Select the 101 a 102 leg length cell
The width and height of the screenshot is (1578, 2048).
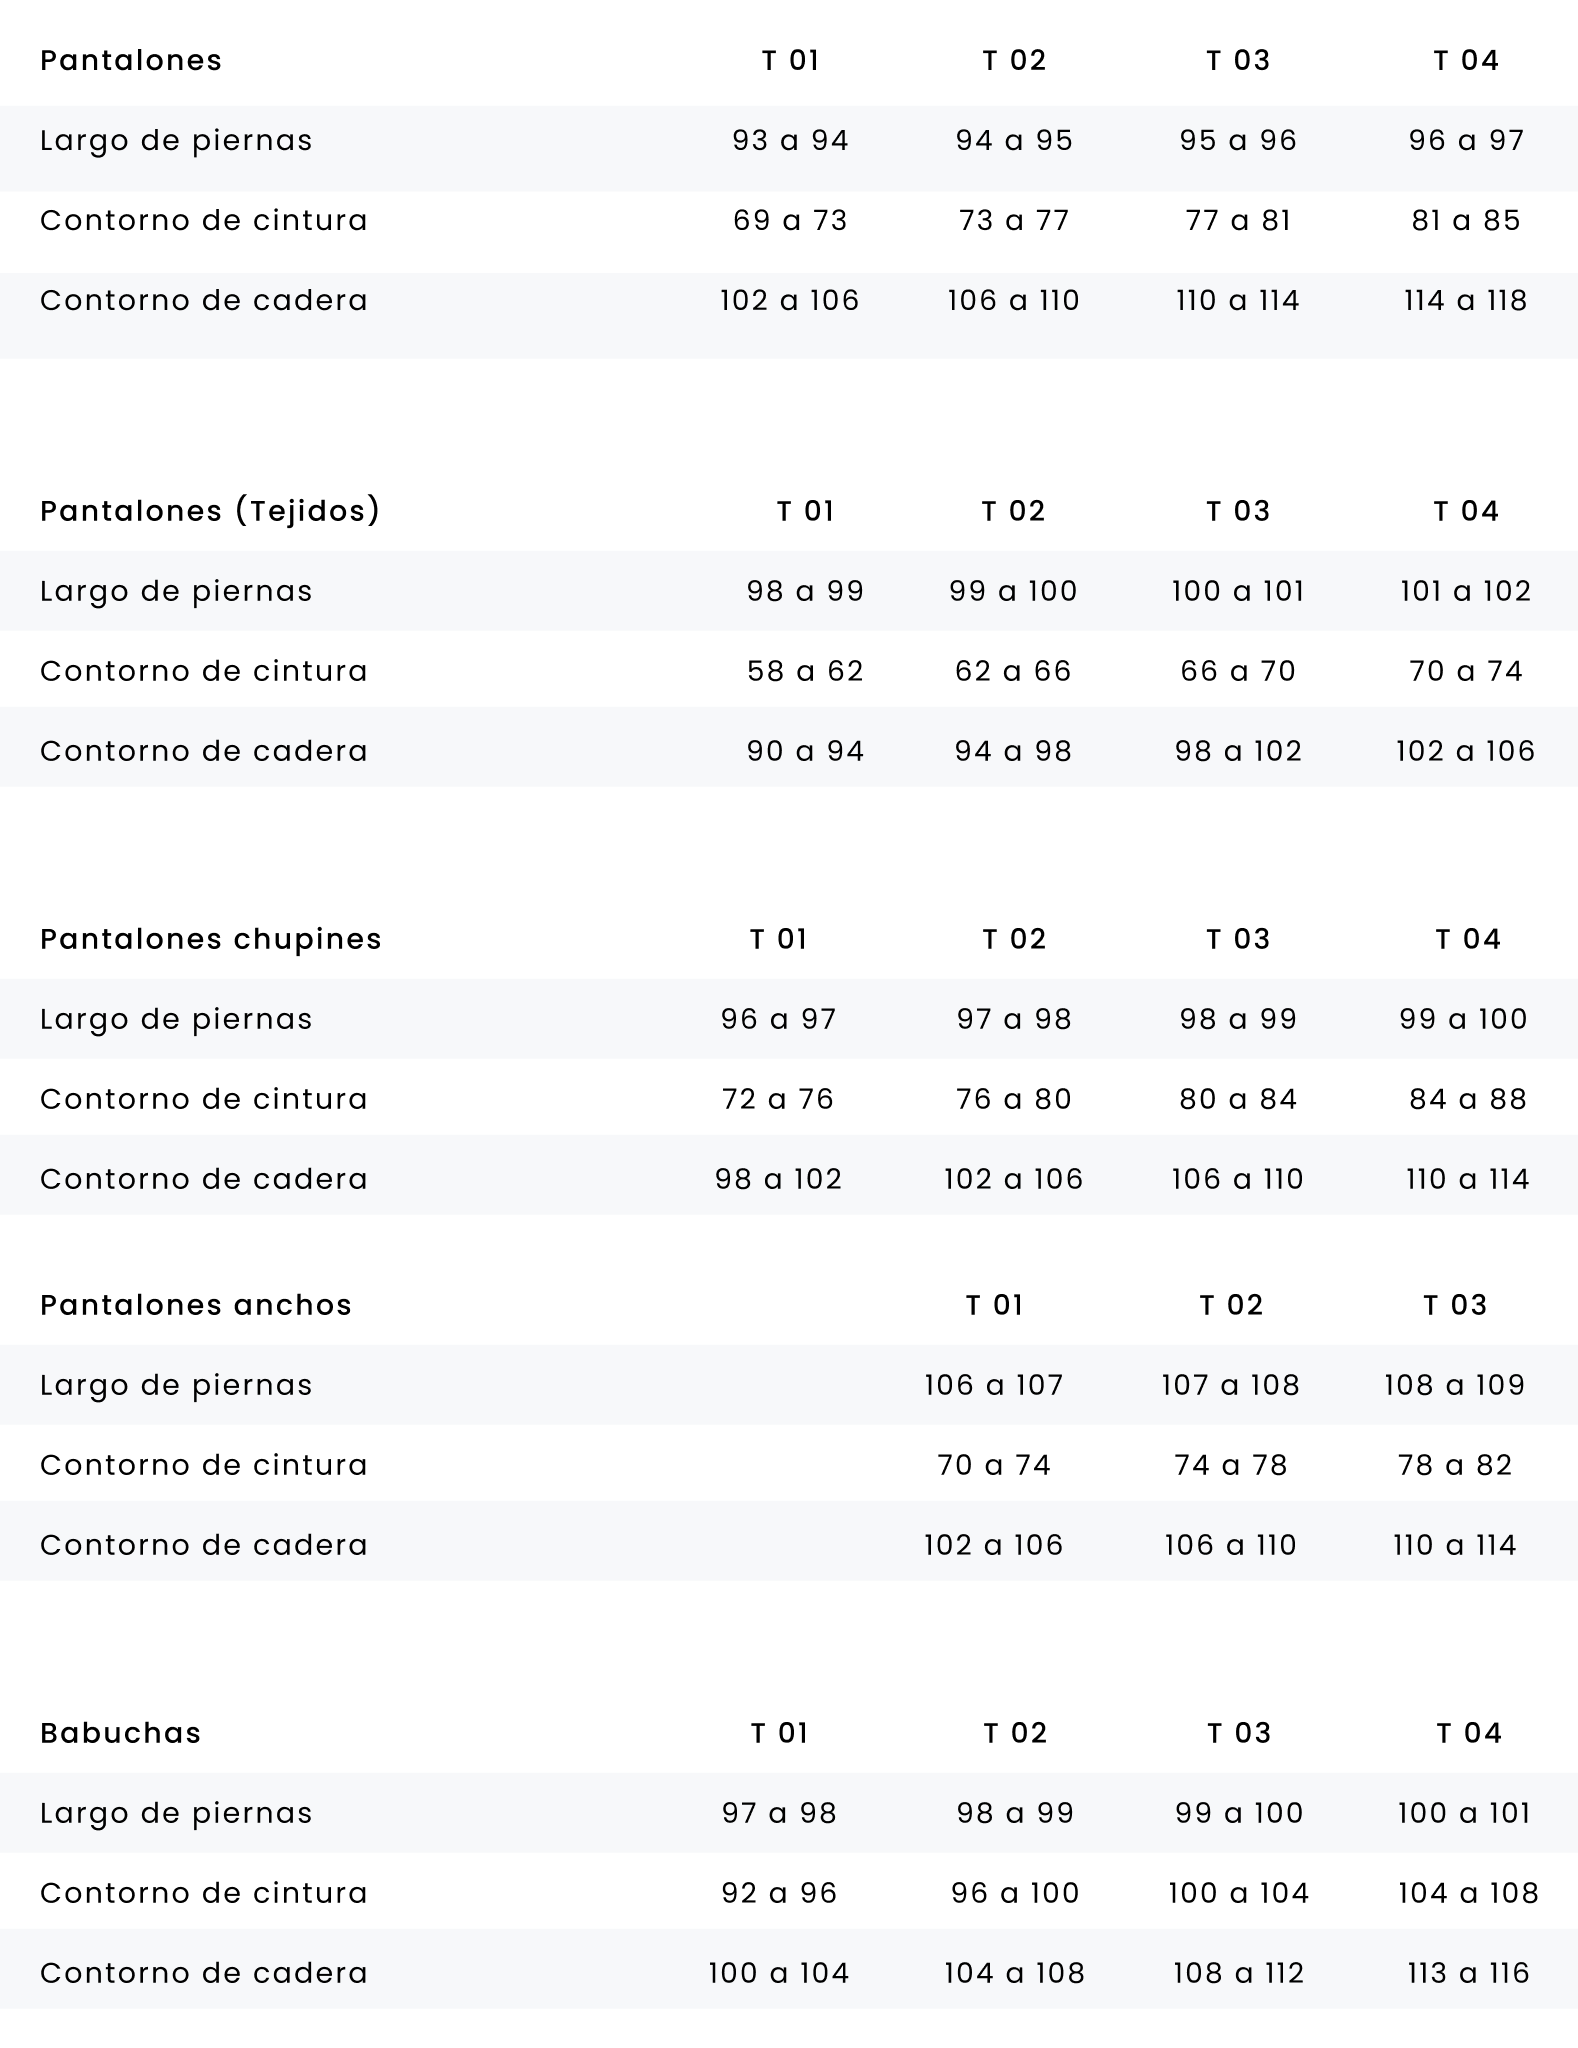coord(1465,591)
